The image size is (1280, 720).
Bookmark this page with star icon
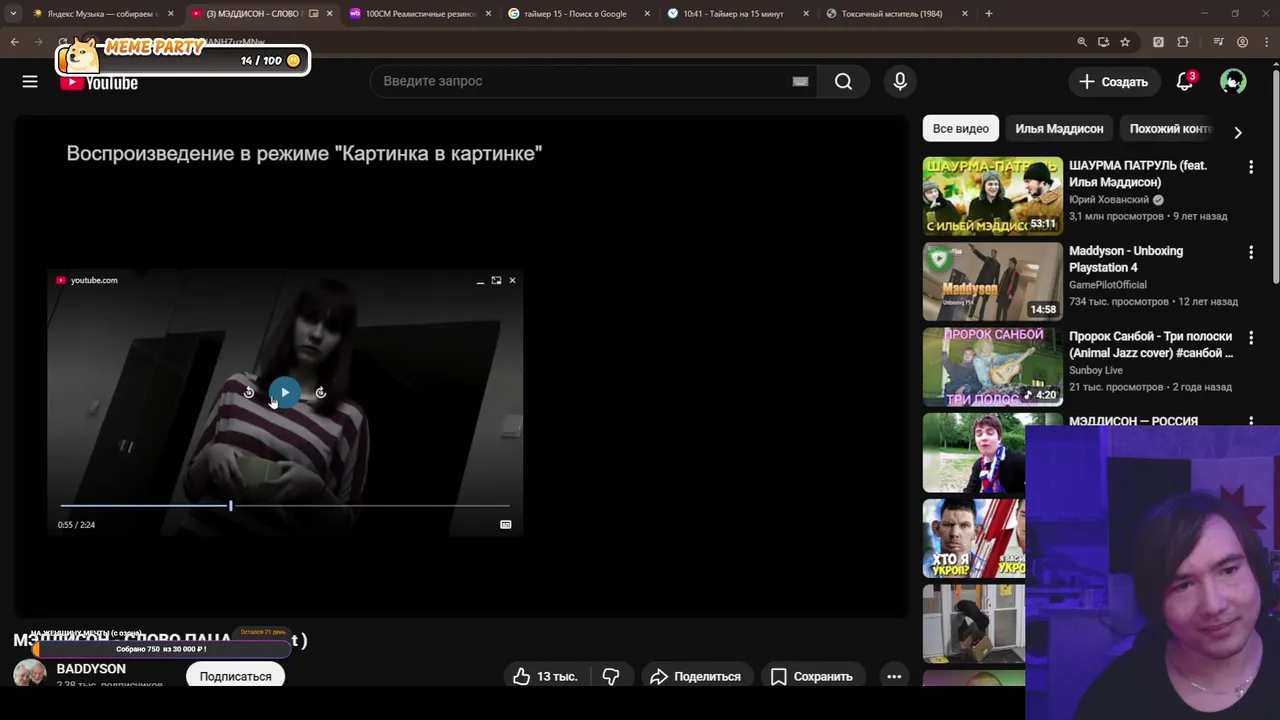[x=1125, y=42]
